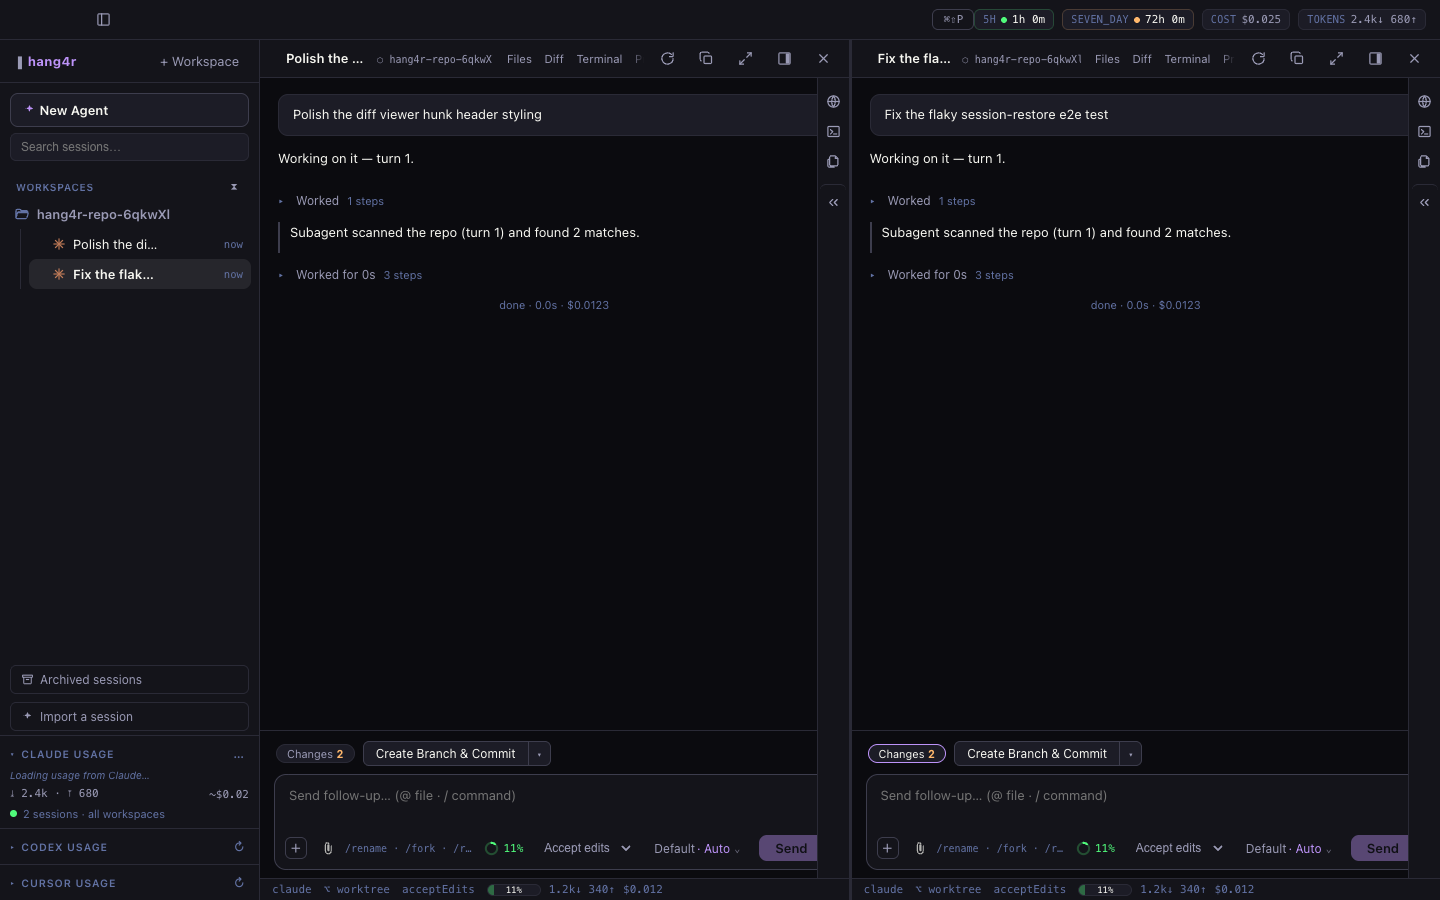Viewport: 1440px width, 900px height.
Task: Collapse the Workspaces section toggle icon
Action: pos(234,187)
